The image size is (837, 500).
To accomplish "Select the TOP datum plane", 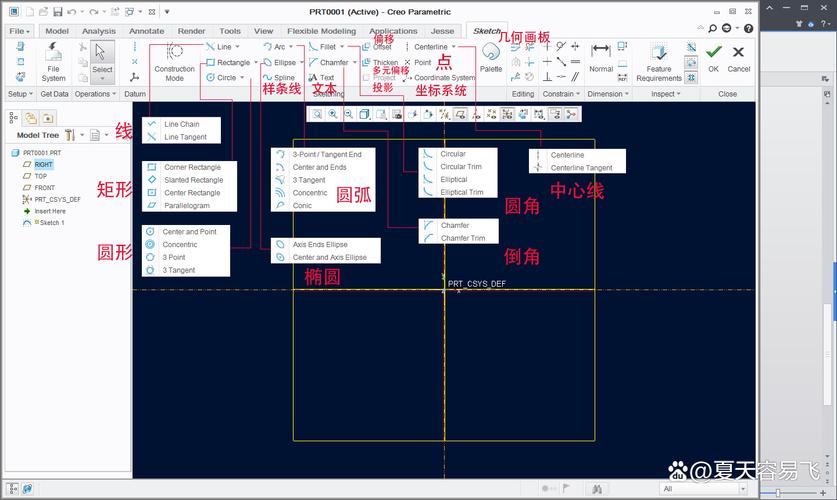I will 40,176.
